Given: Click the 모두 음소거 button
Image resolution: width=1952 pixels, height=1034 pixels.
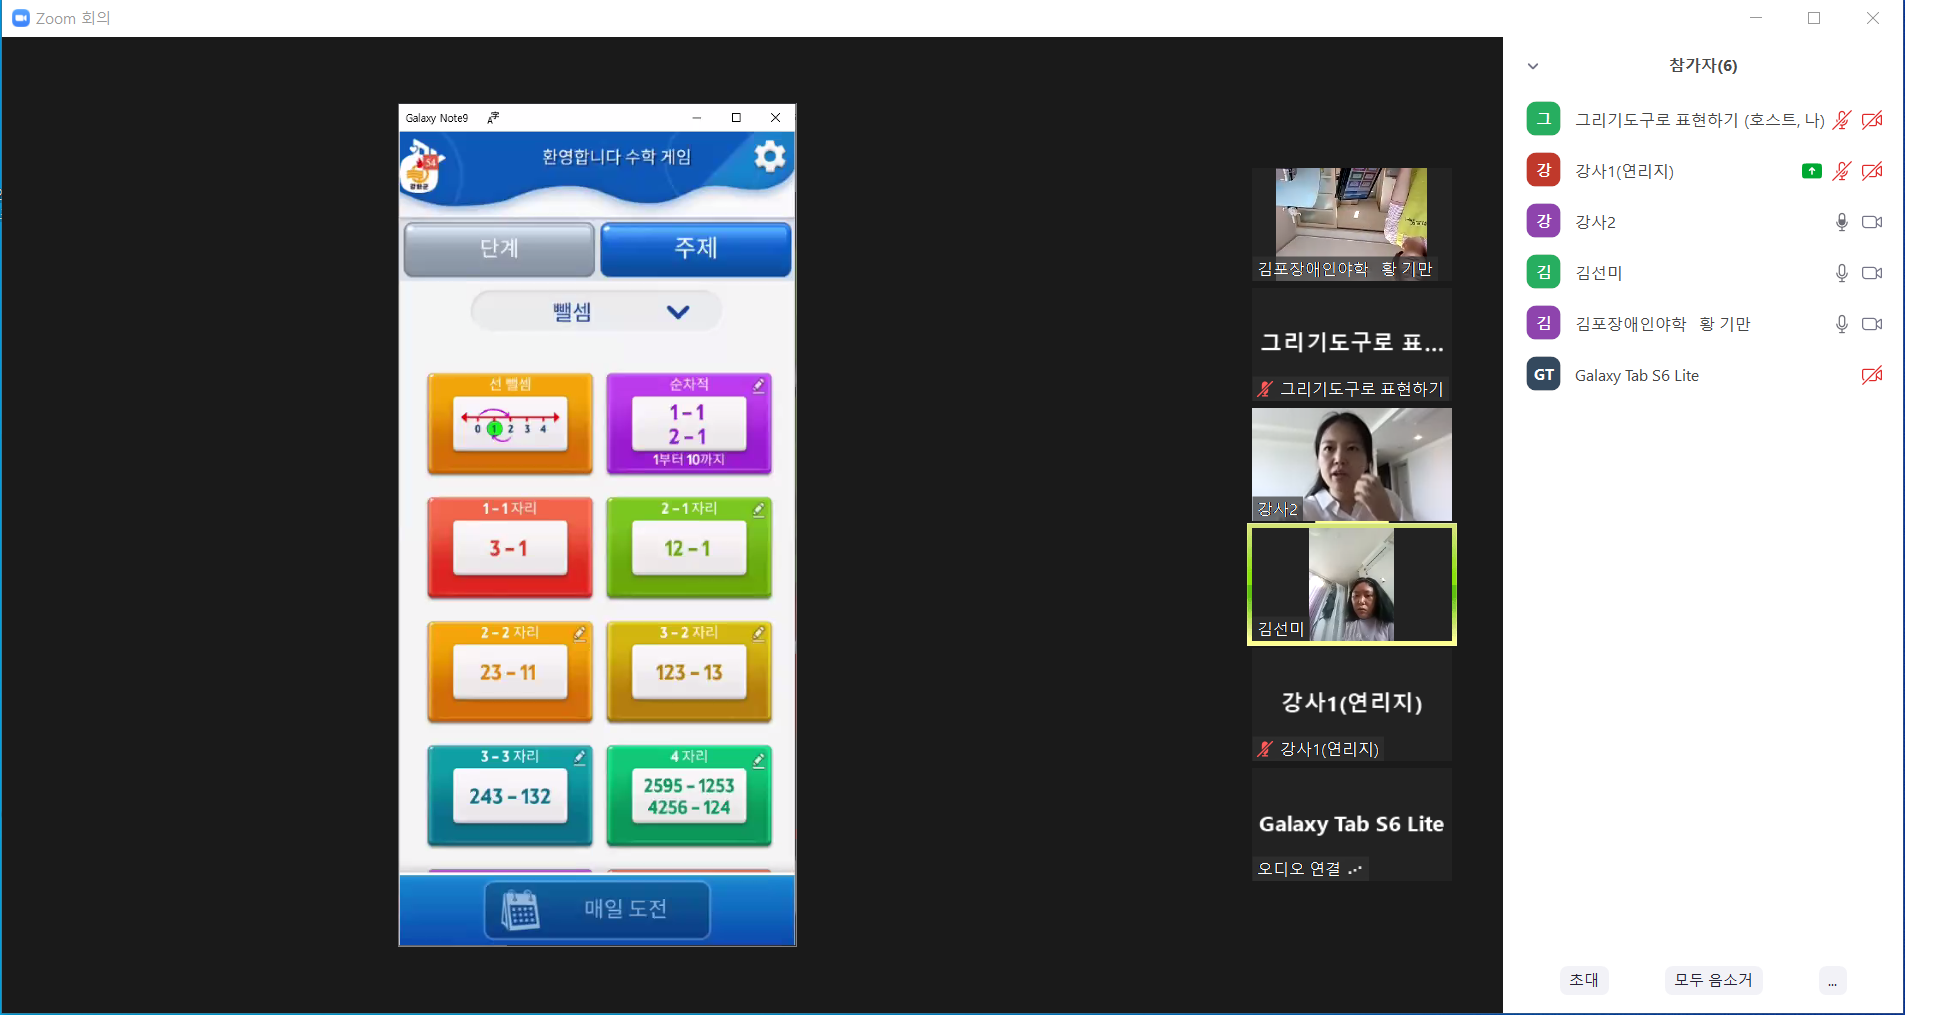Looking at the screenshot, I should [x=1713, y=980].
